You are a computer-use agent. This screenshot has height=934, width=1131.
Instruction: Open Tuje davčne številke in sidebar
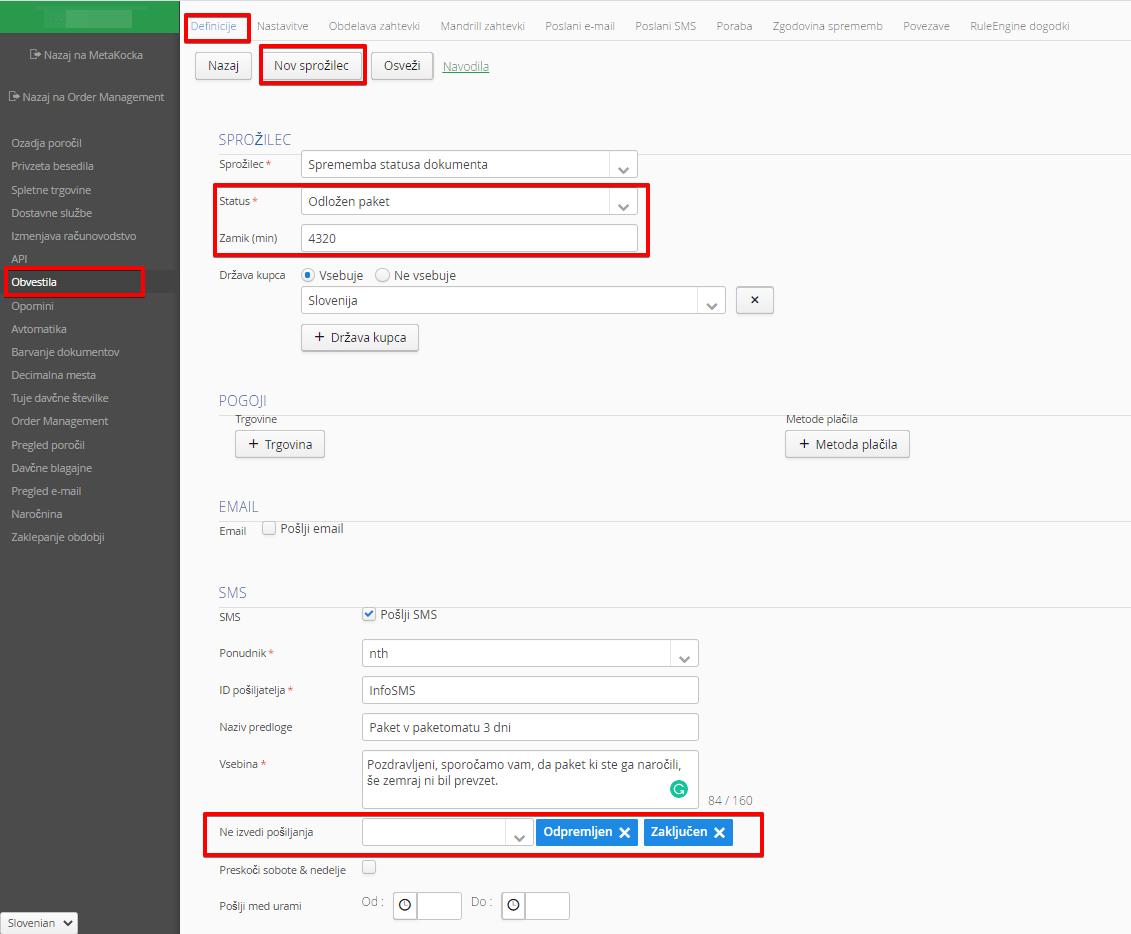(x=60, y=398)
